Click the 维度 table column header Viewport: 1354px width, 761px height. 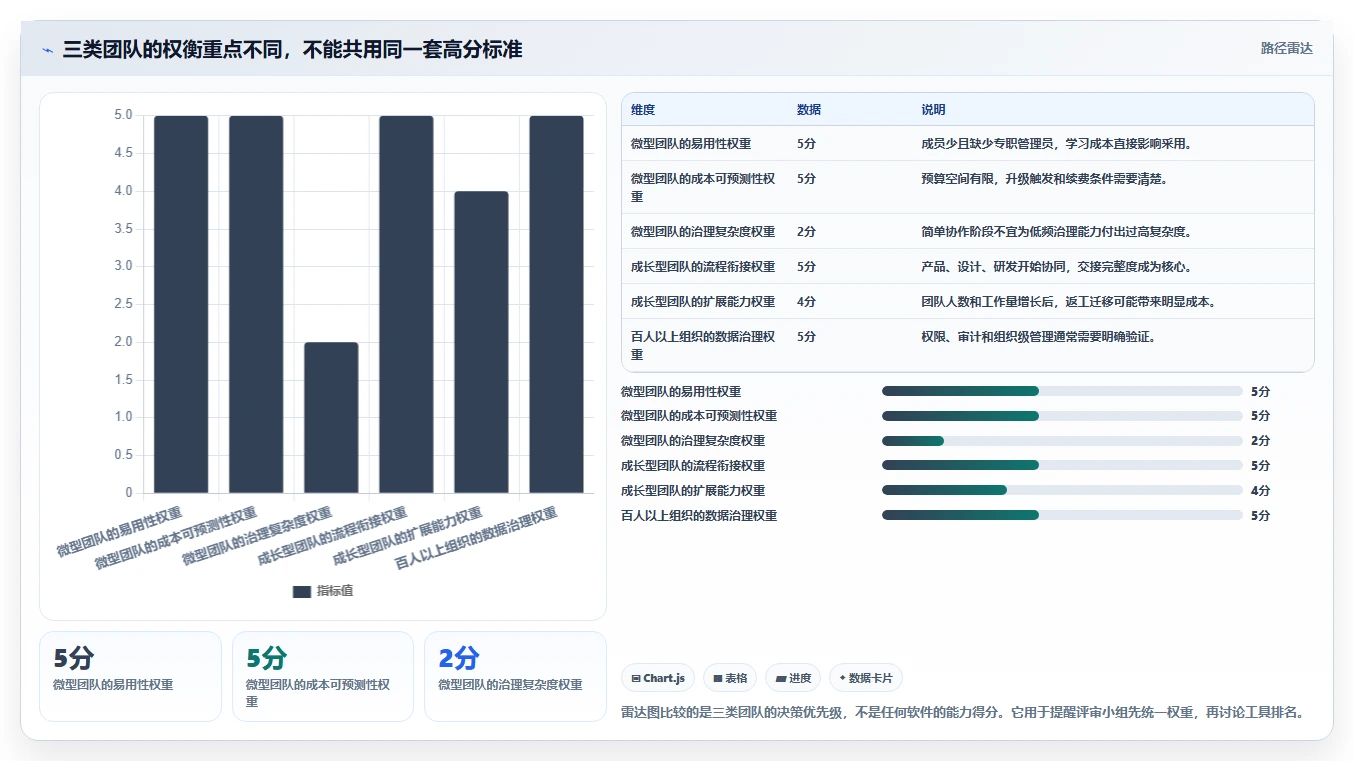click(x=643, y=110)
